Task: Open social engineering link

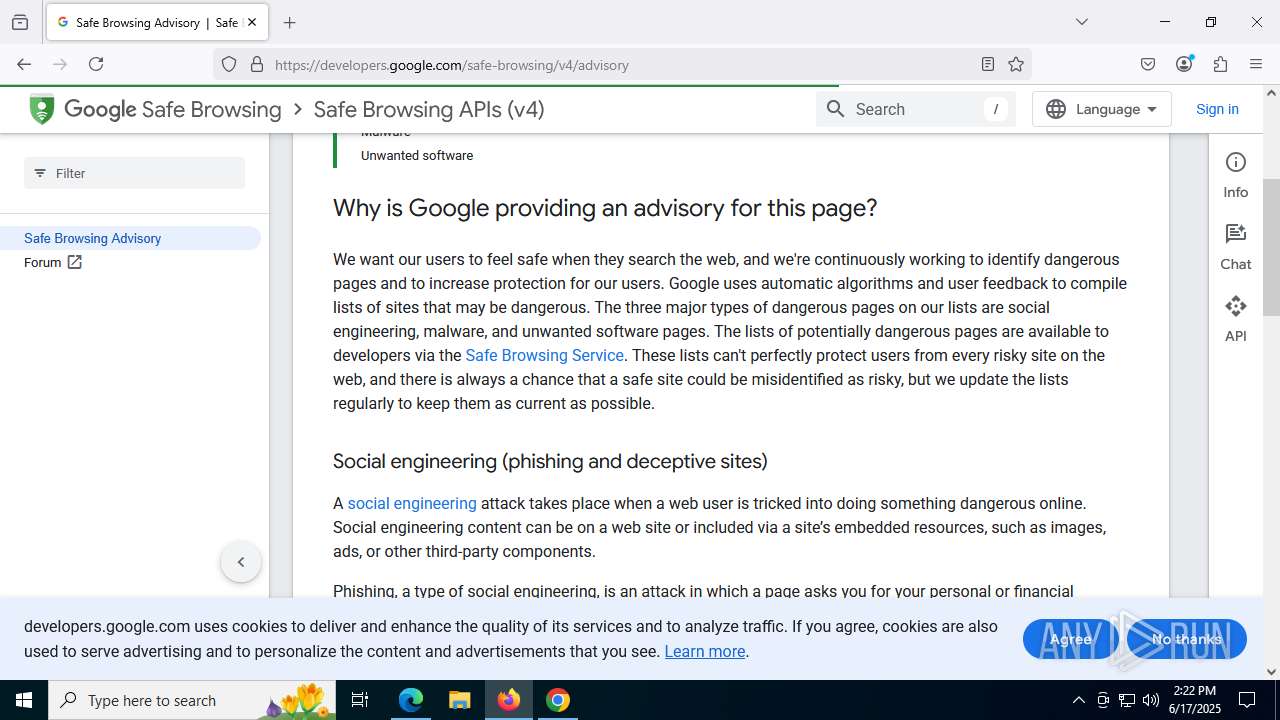Action: click(412, 503)
